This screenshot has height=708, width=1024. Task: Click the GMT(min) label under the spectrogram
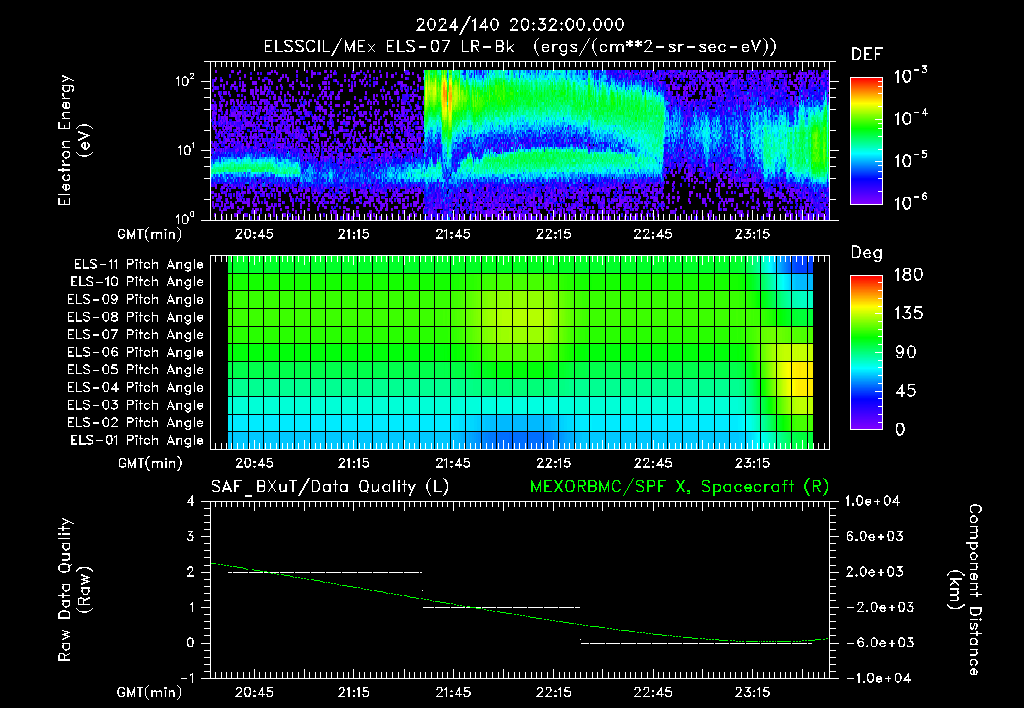(x=150, y=234)
